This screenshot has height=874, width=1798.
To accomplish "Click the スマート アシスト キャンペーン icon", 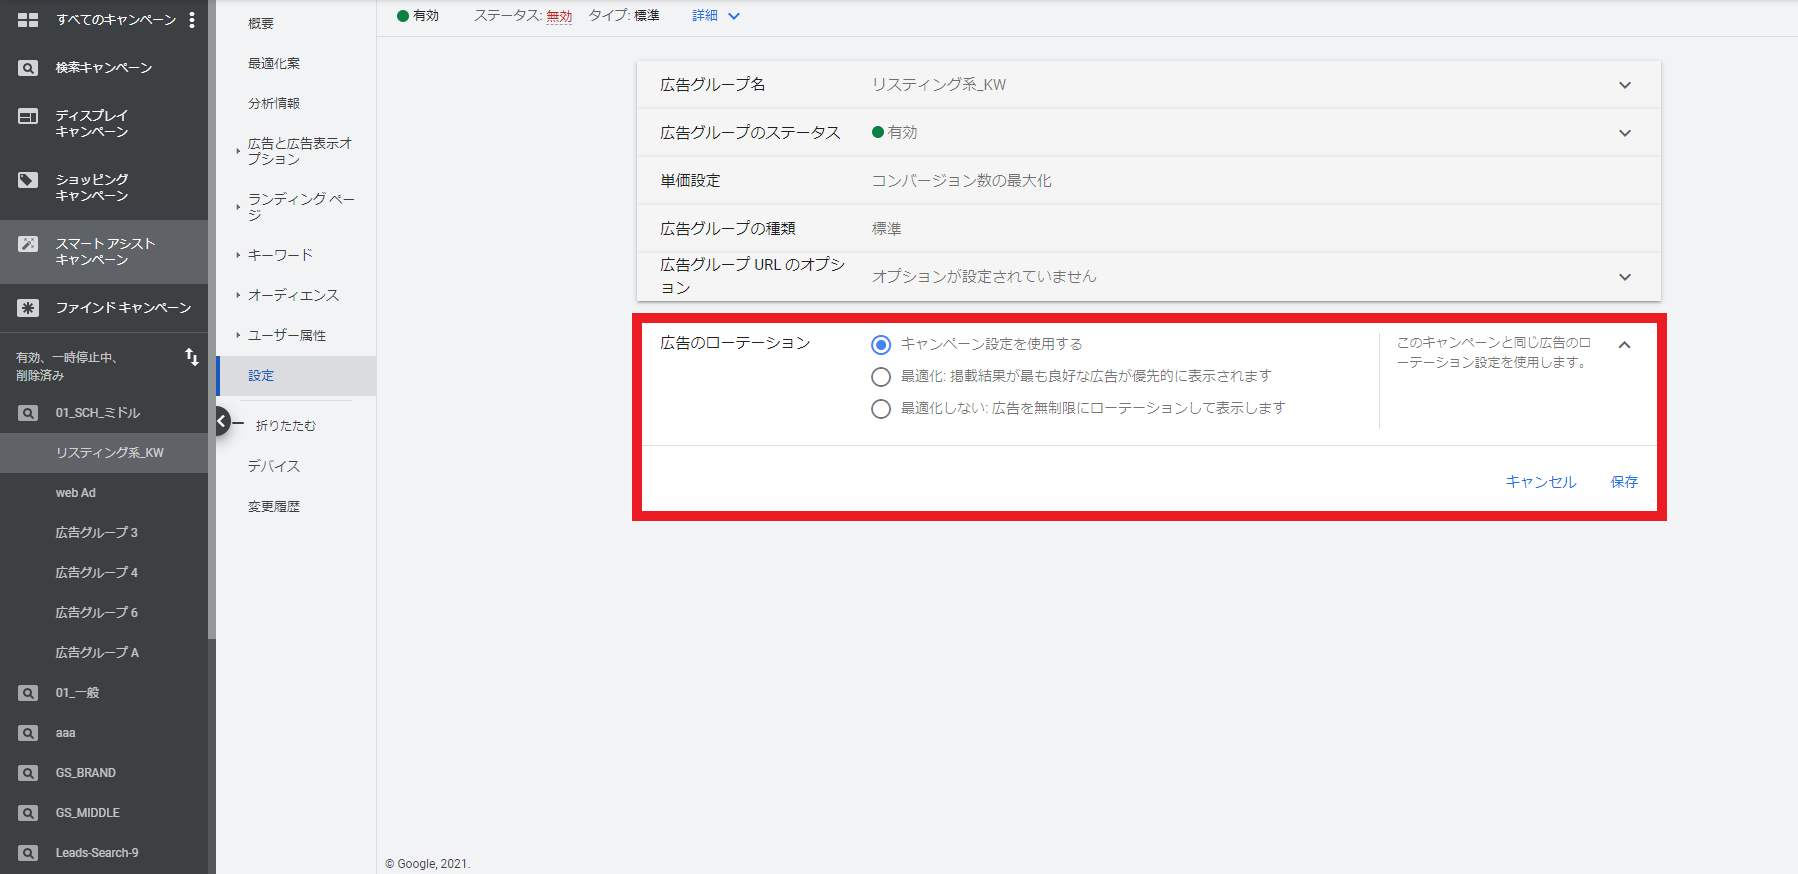I will (x=28, y=244).
